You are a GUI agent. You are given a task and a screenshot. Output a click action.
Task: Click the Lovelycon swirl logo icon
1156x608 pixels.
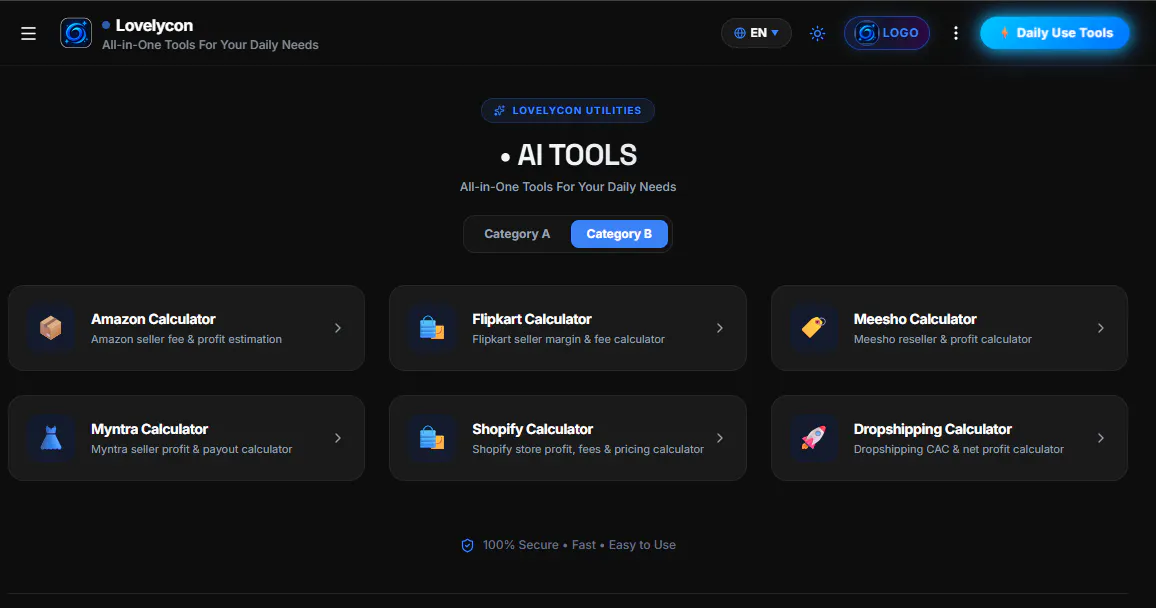(x=76, y=33)
